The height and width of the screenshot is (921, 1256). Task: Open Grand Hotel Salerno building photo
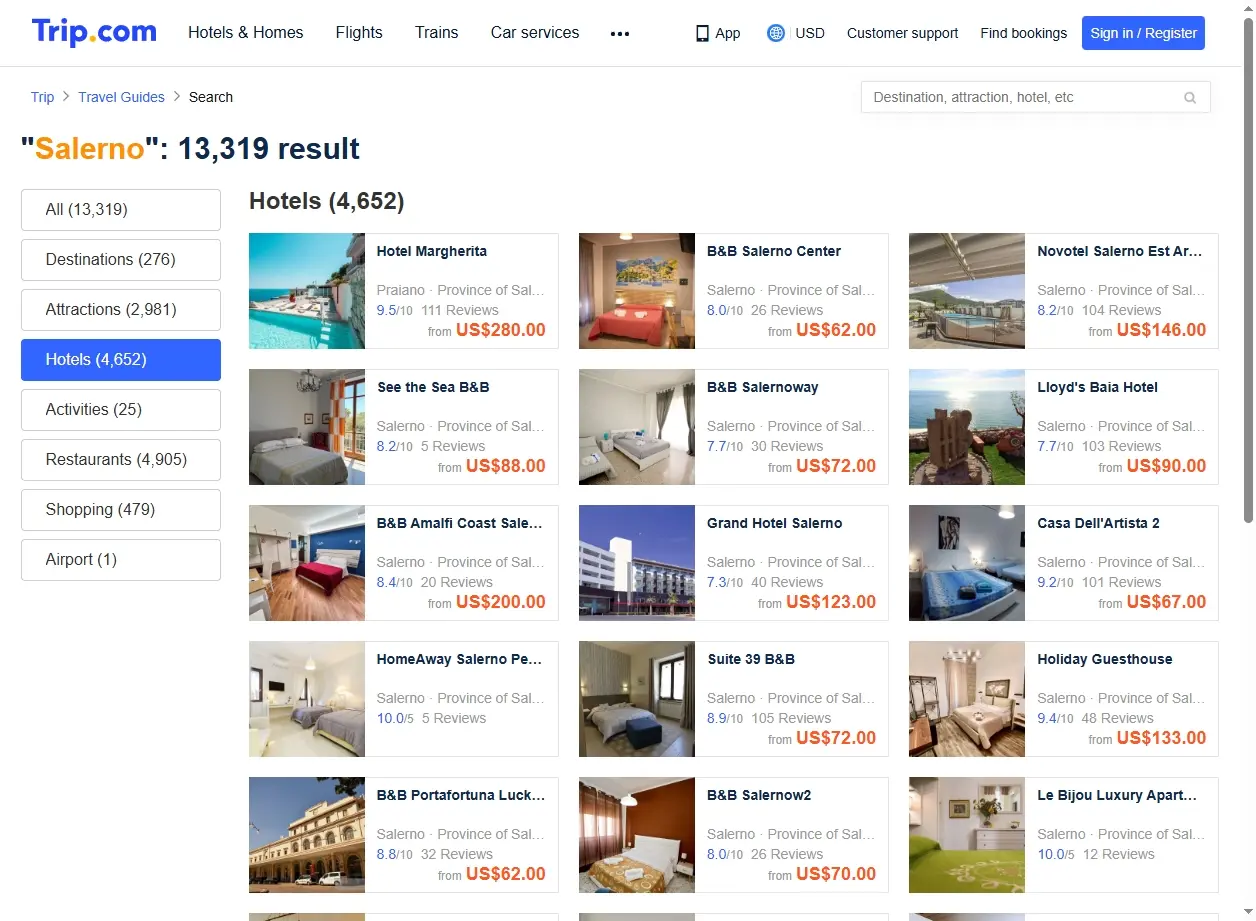(x=637, y=563)
